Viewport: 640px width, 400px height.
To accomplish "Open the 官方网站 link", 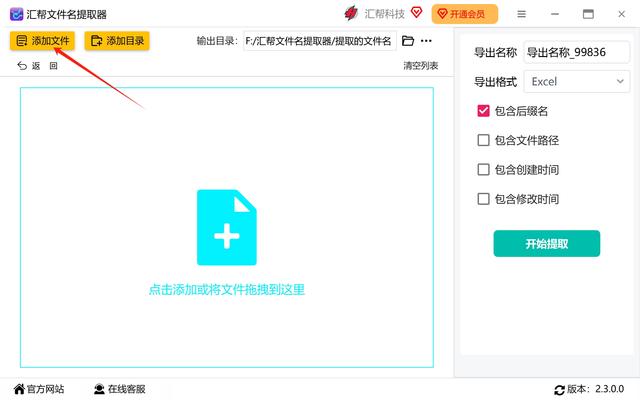I will click(39, 389).
